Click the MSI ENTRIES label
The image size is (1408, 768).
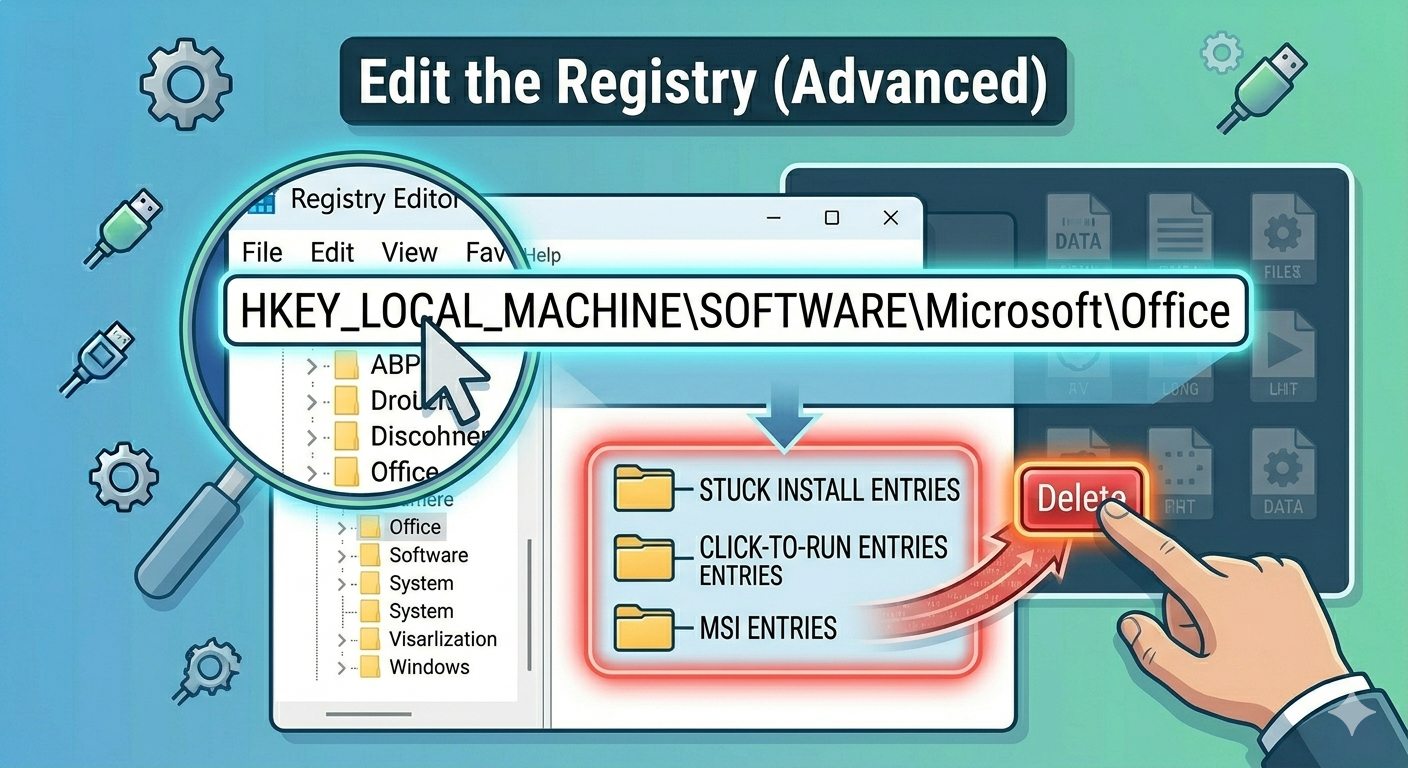(768, 628)
